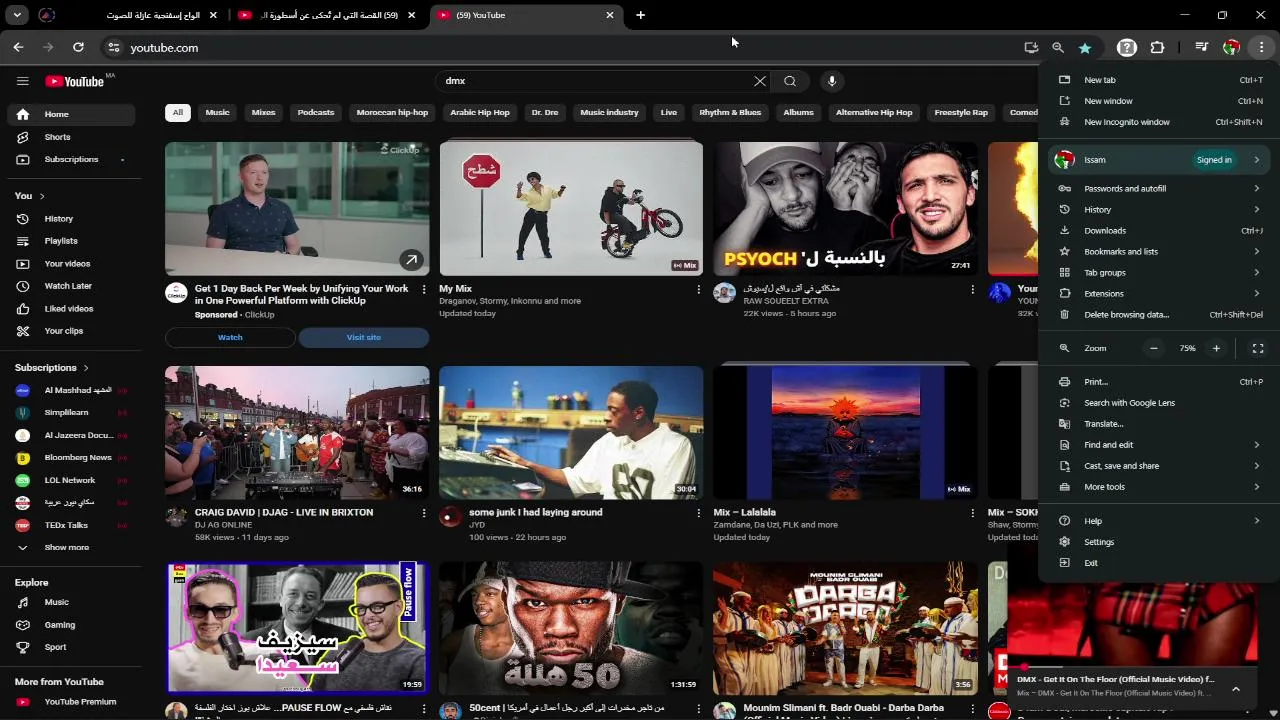Open 50 Cent video thumbnail

click(571, 628)
